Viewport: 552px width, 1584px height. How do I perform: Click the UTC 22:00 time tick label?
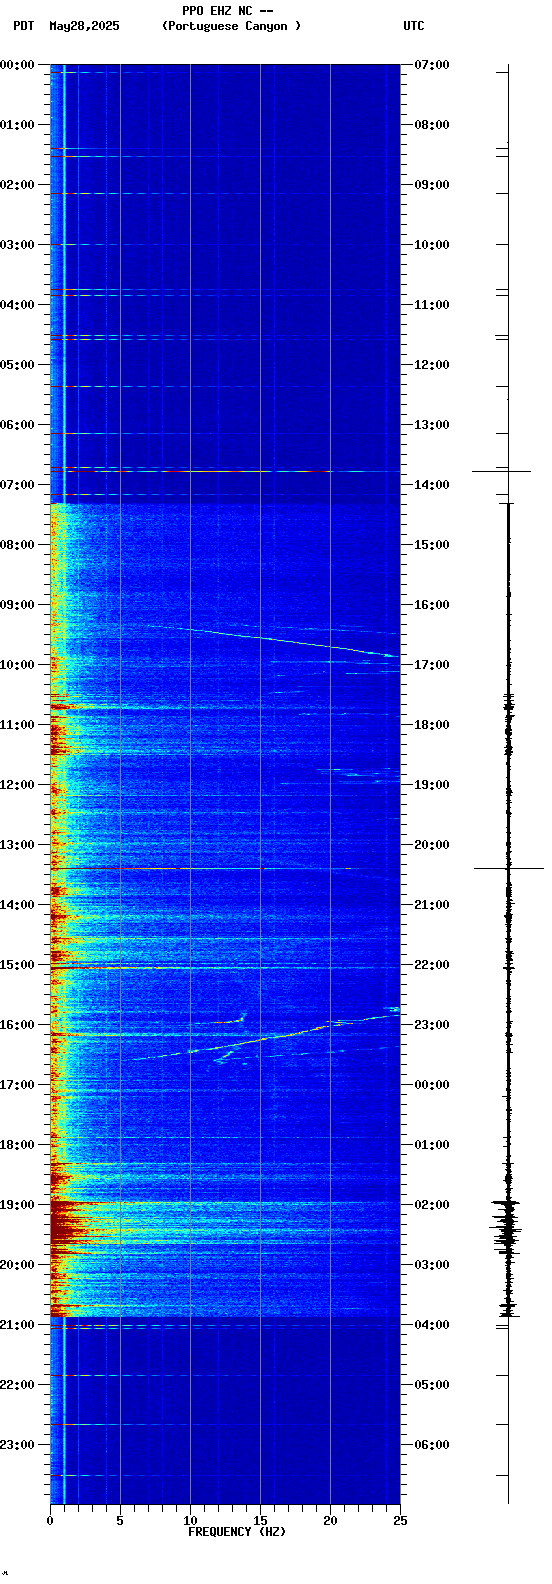click(x=432, y=965)
